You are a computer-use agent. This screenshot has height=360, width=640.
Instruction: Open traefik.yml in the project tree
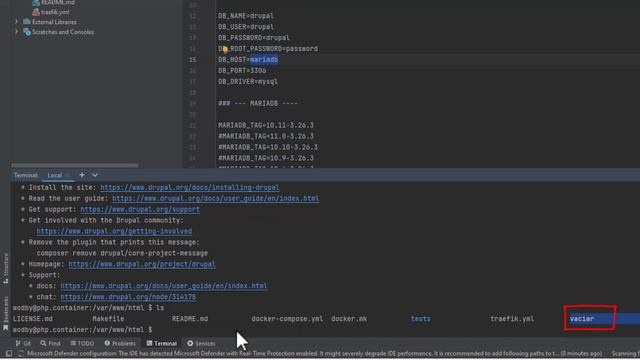tap(55, 12)
